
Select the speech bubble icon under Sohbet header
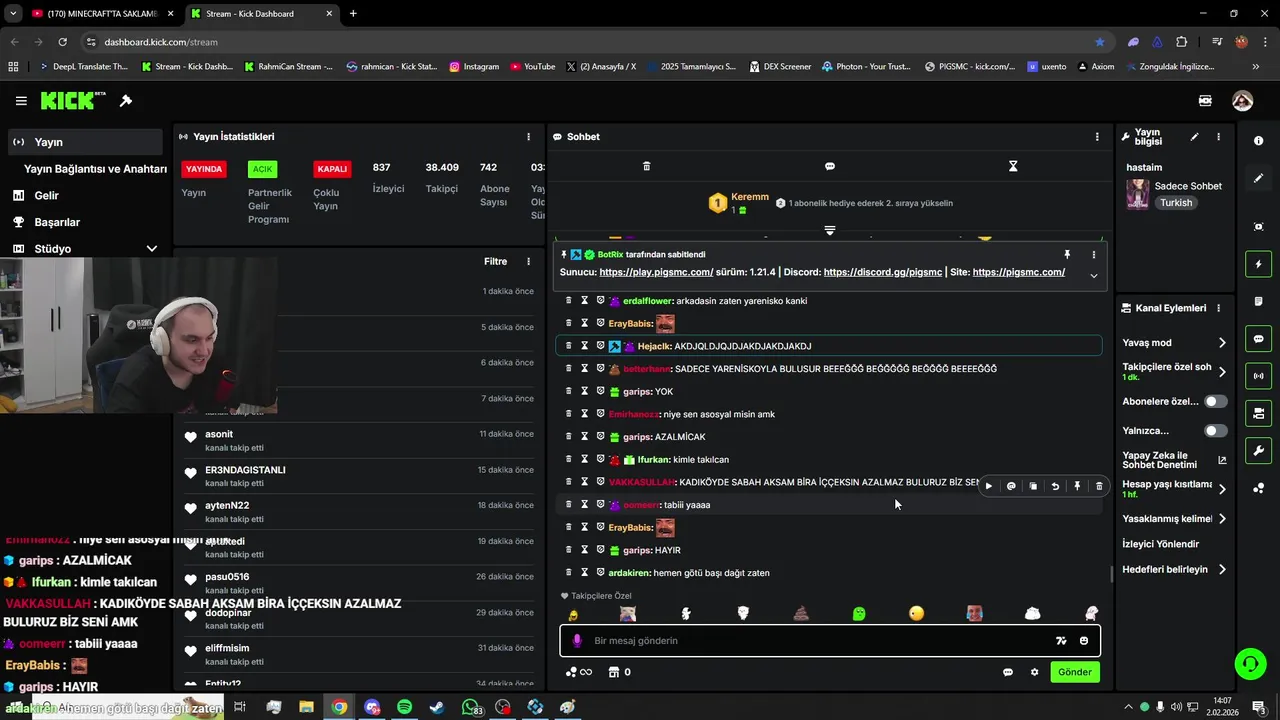pyautogui.click(x=829, y=166)
